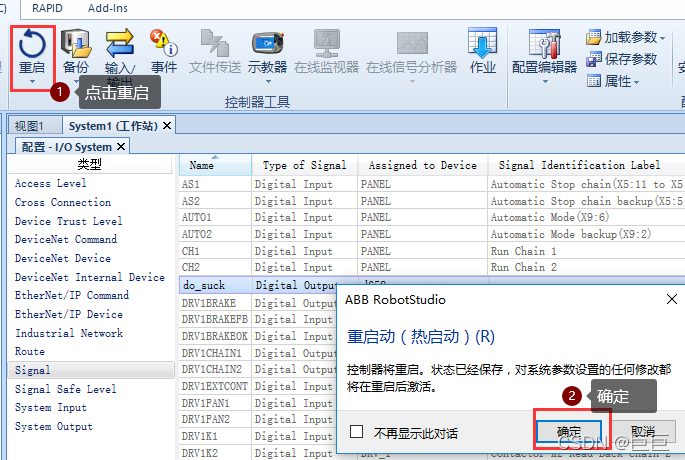Image resolution: width=685 pixels, height=460 pixels.
Task: Select the AUTO2 signal row
Action: coord(432,234)
